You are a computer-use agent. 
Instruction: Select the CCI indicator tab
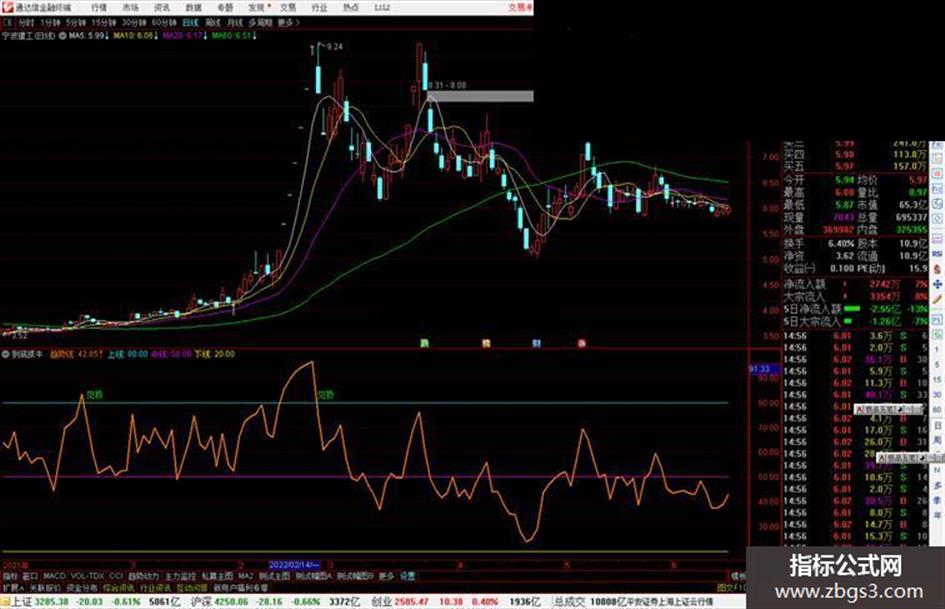(x=116, y=576)
